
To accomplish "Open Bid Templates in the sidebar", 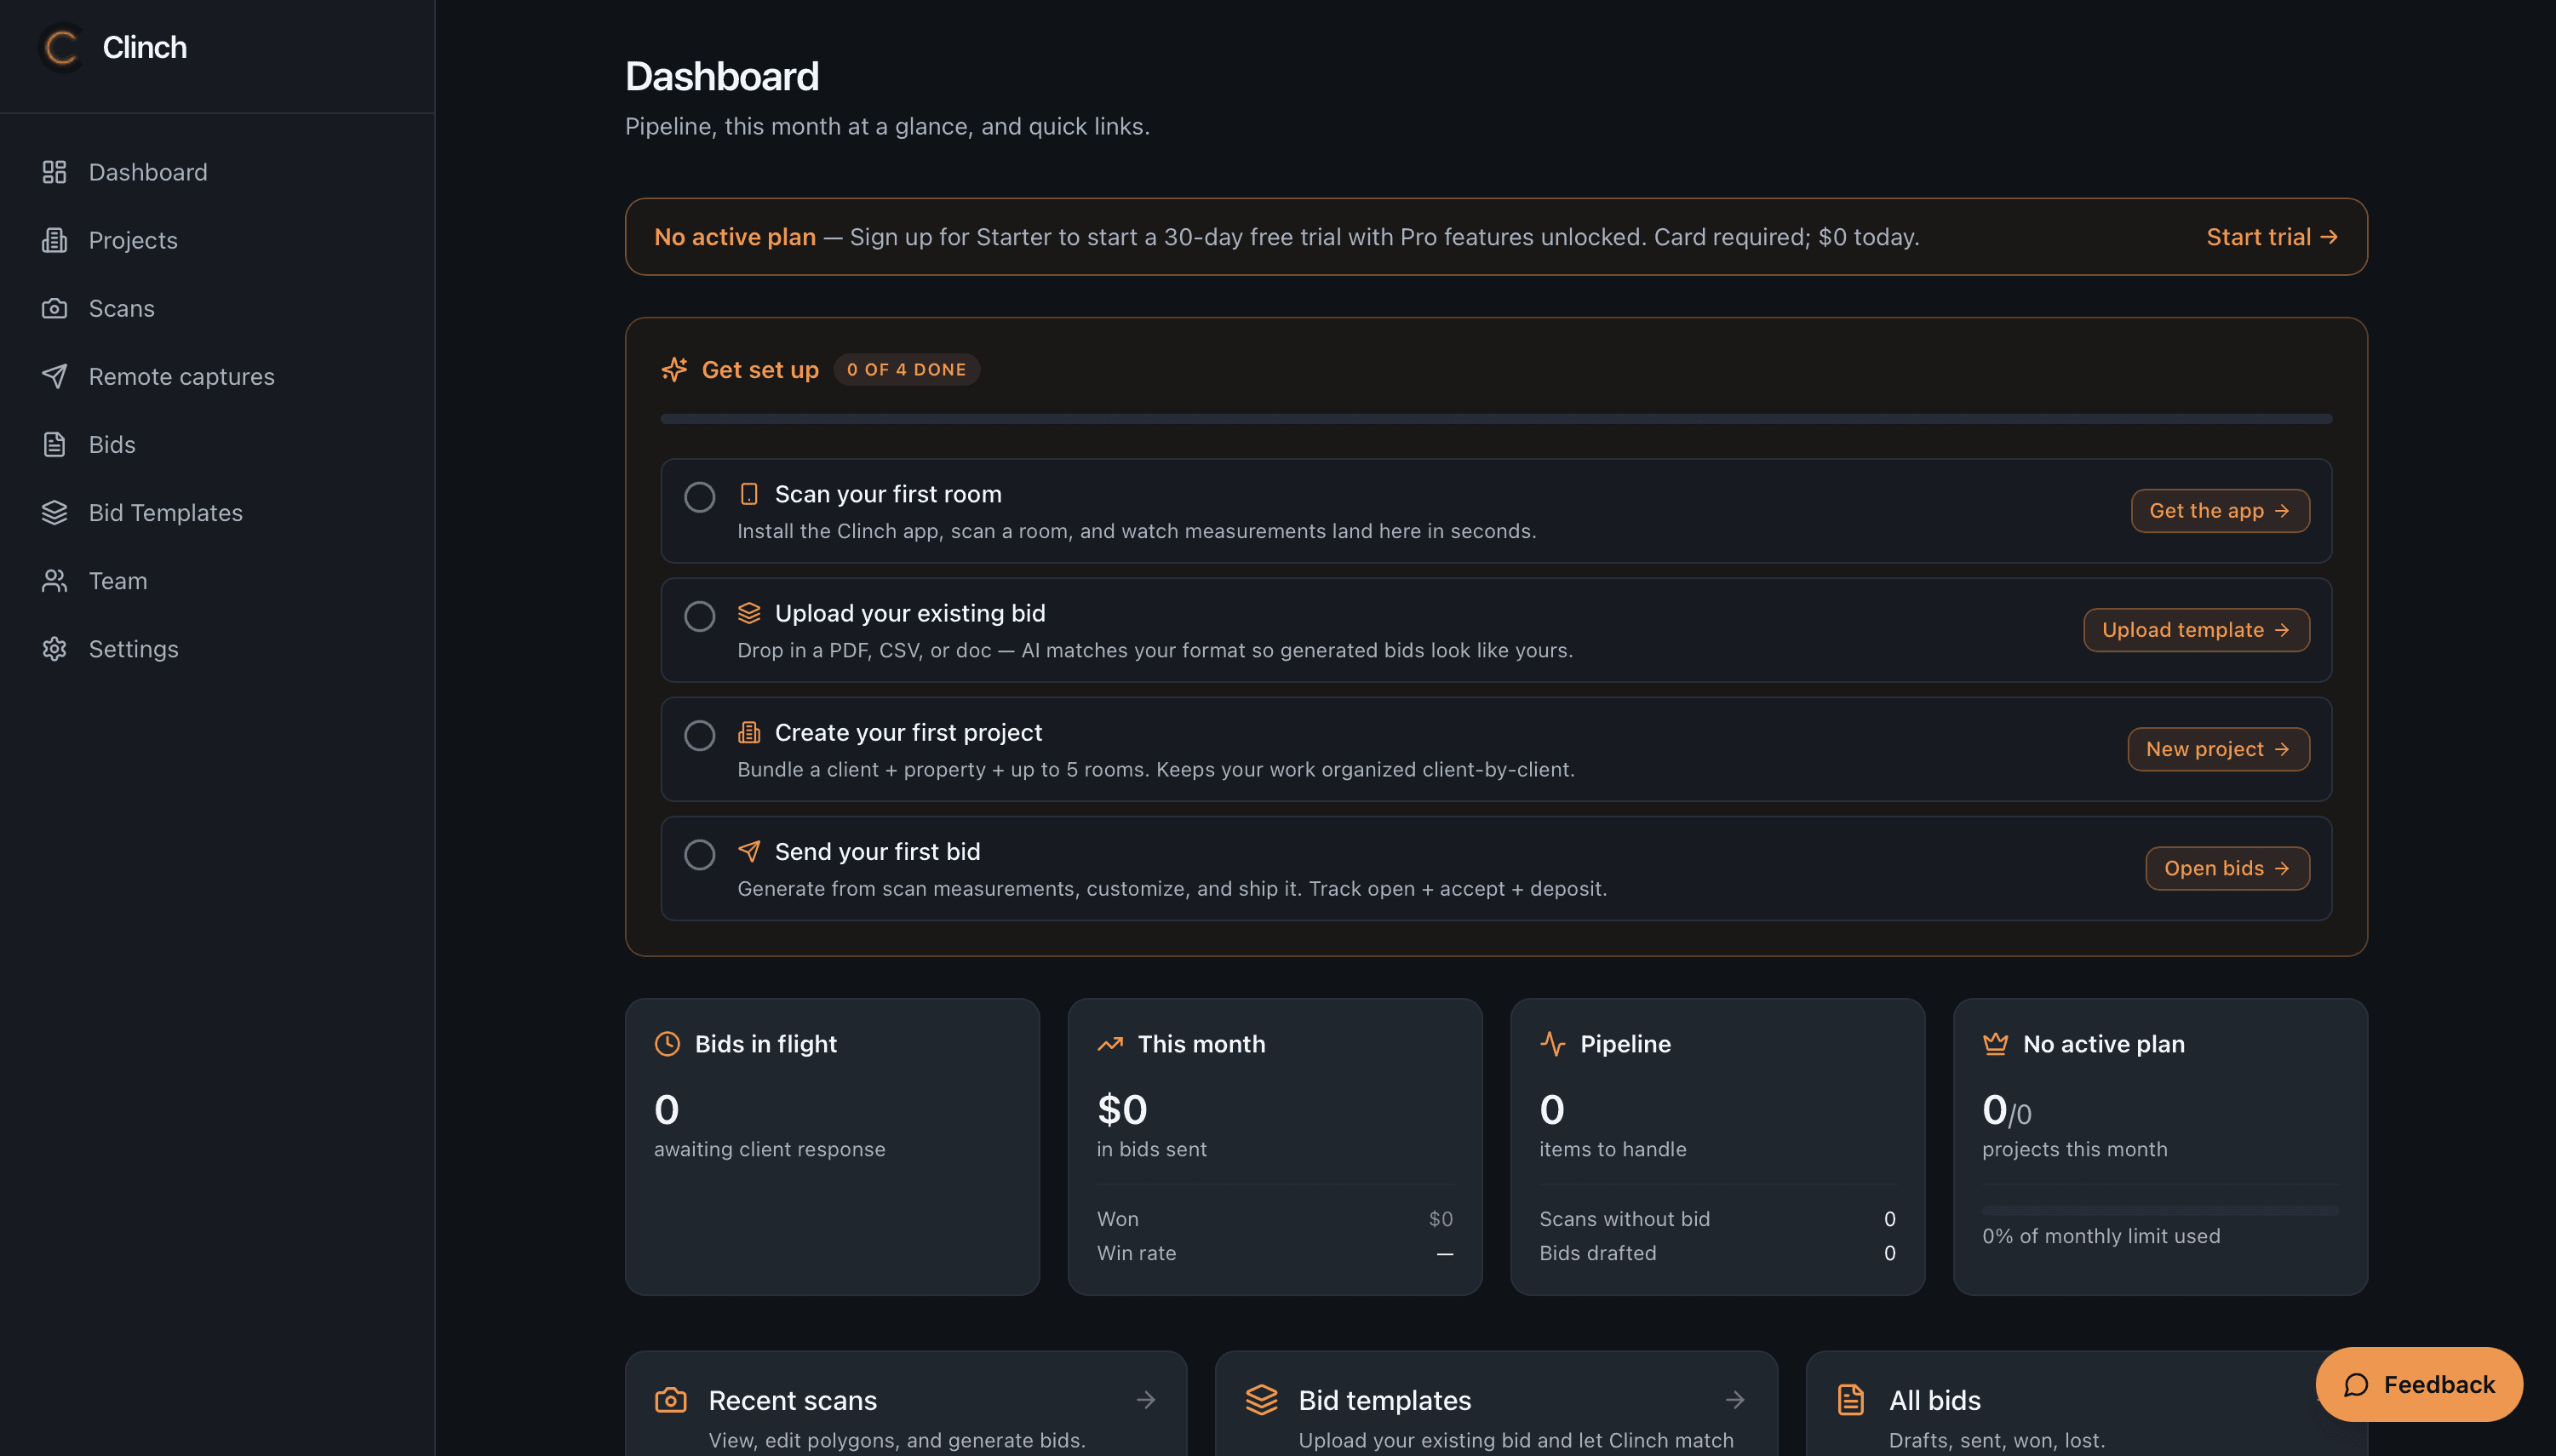I will click(x=217, y=512).
